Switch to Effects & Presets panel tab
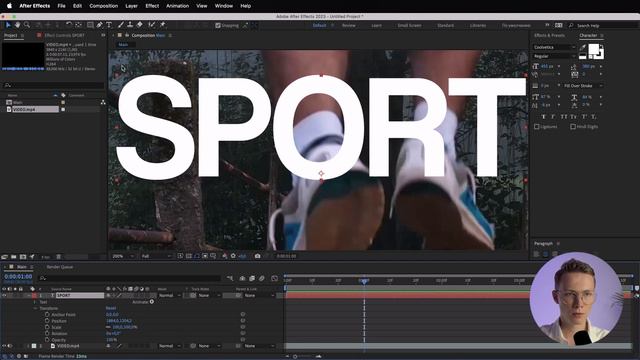The height and width of the screenshot is (360, 640). pyautogui.click(x=549, y=36)
